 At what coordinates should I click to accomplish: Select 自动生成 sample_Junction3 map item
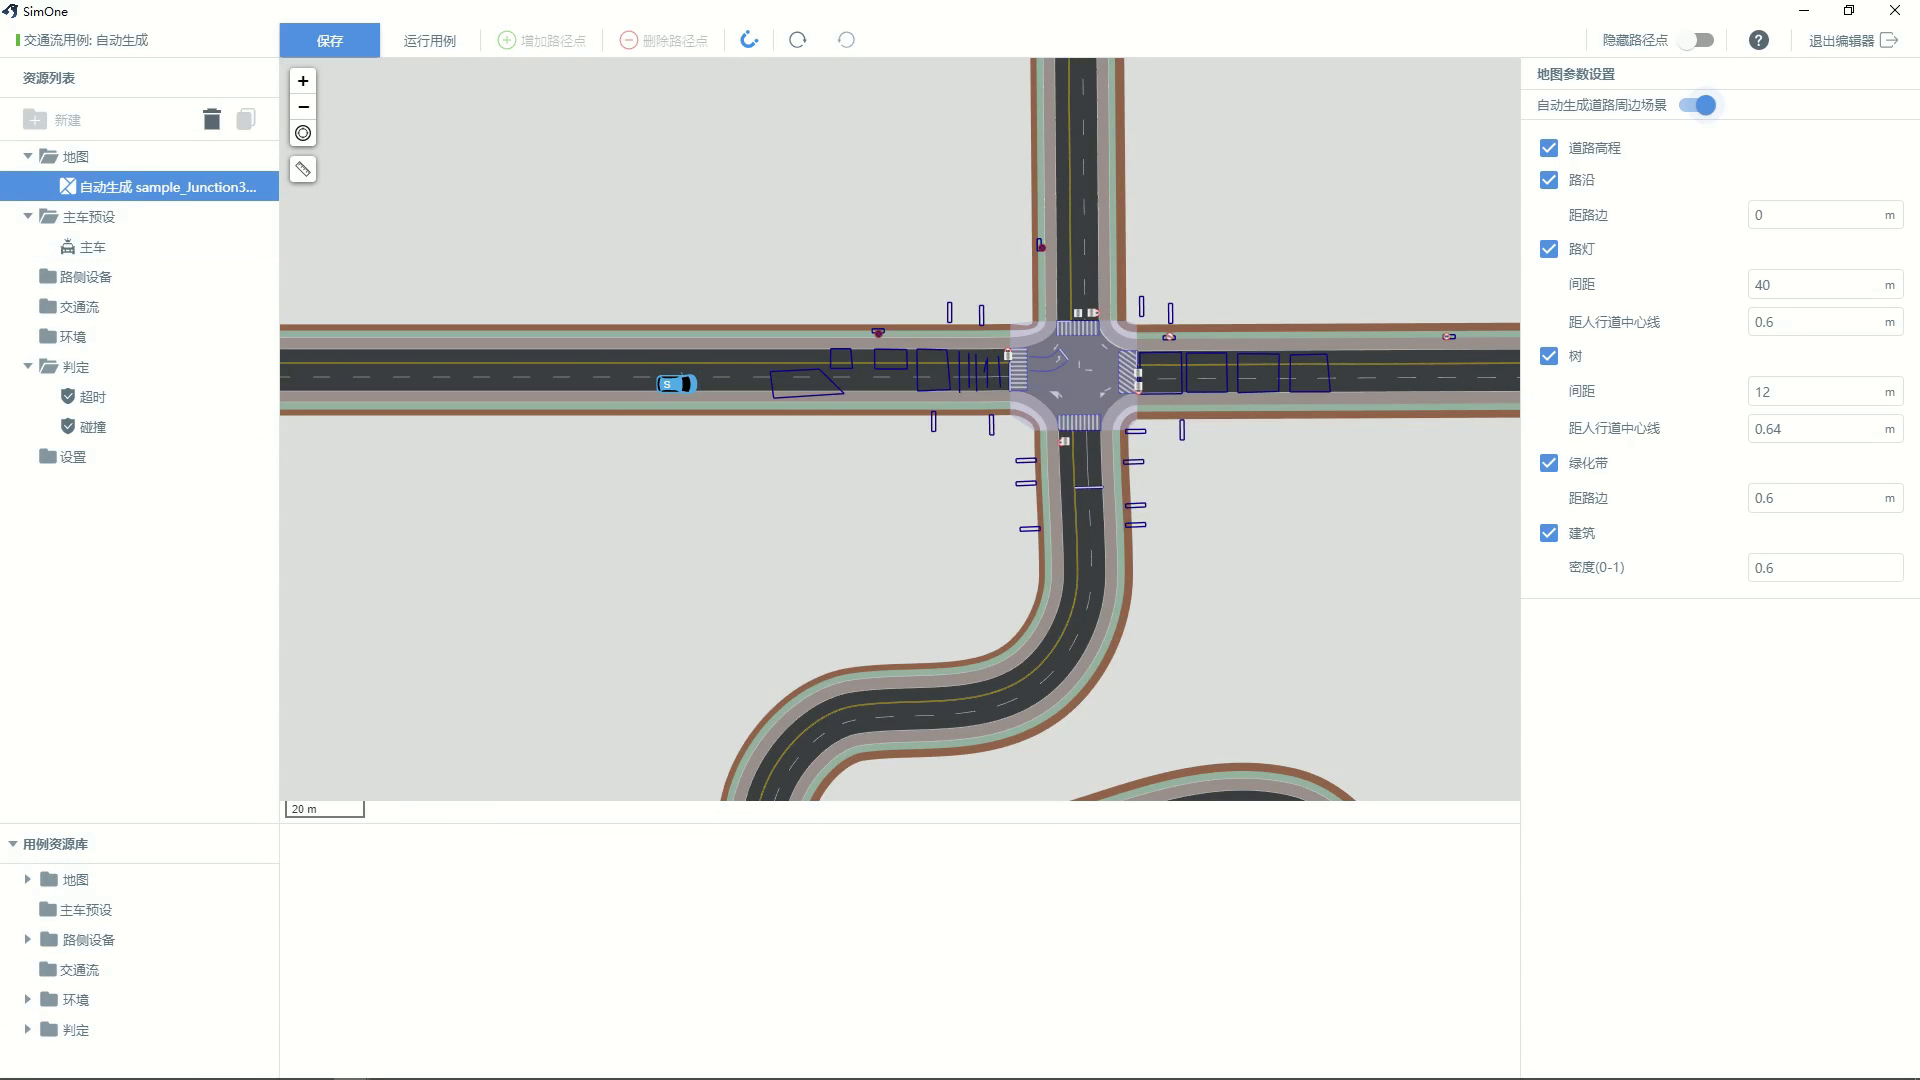(140, 186)
